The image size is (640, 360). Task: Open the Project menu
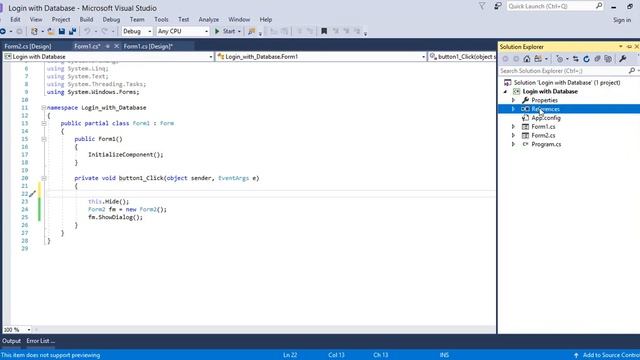pos(61,19)
